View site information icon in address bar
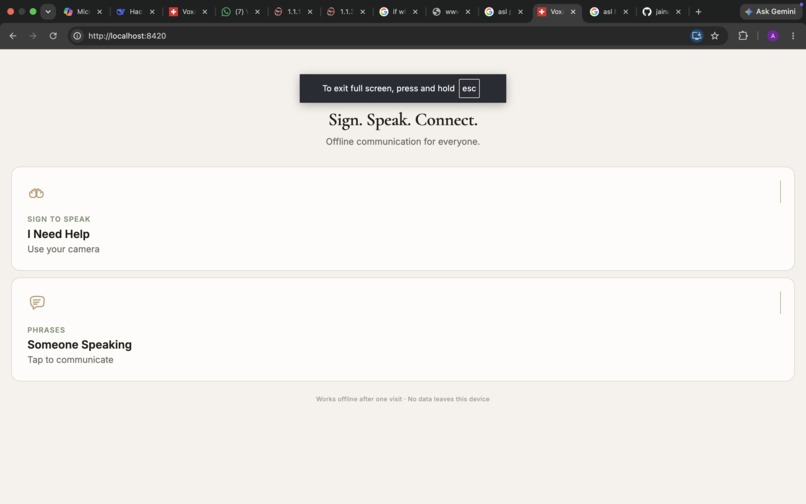This screenshot has height=504, width=806. tap(77, 36)
